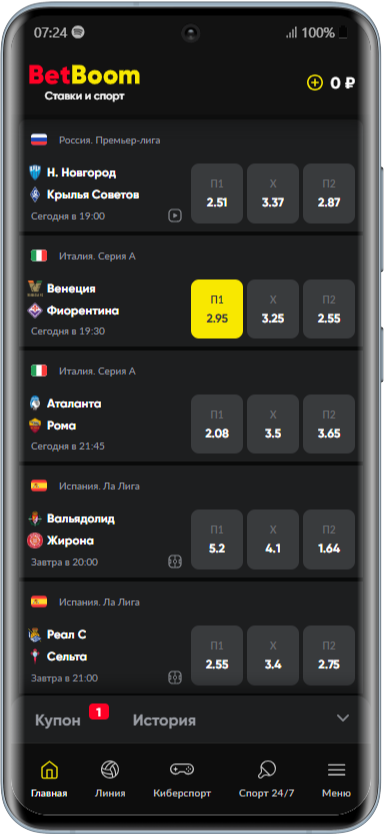The image size is (384, 834).
Task: Expand the coupon panel chevron
Action: coord(343,718)
